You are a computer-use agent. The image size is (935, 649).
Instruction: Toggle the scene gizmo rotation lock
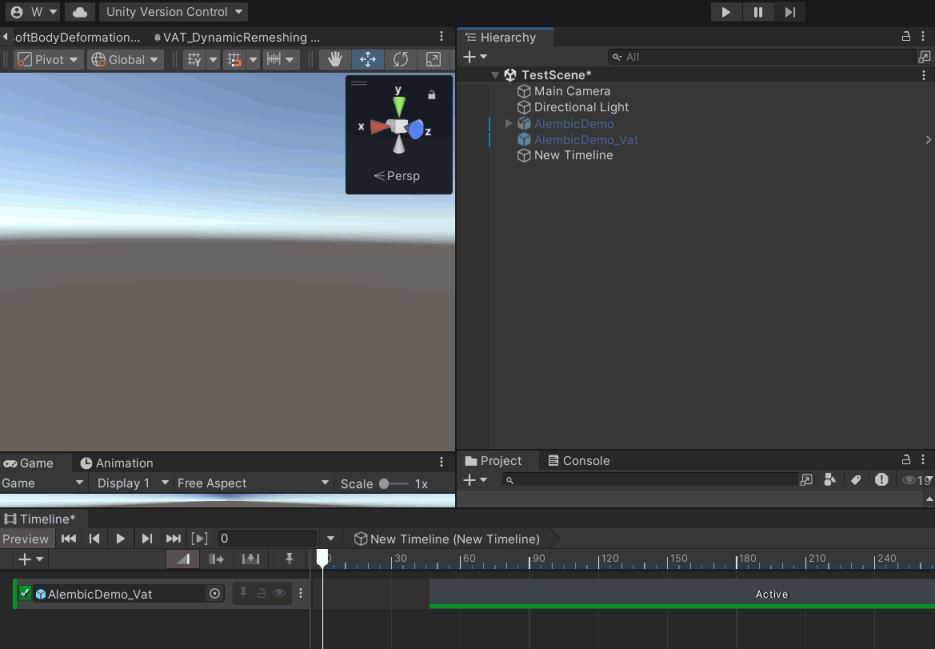[x=432, y=94]
